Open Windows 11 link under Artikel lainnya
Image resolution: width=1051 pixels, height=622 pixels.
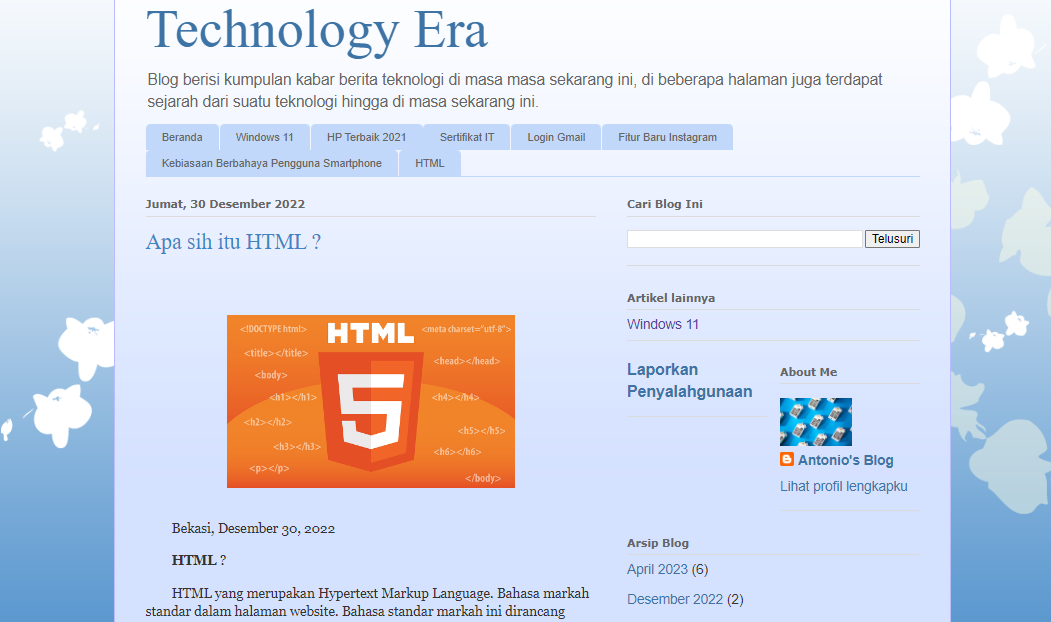[663, 324]
